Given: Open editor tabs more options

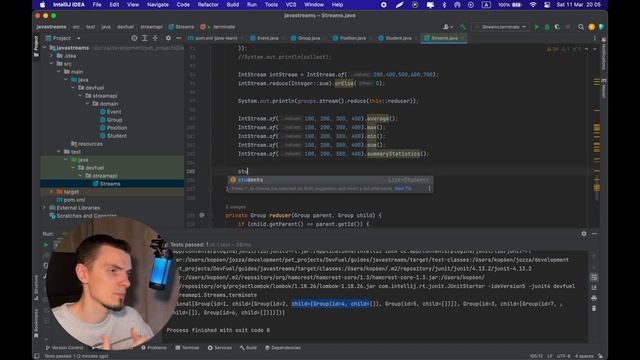Looking at the screenshot, I should (594, 38).
